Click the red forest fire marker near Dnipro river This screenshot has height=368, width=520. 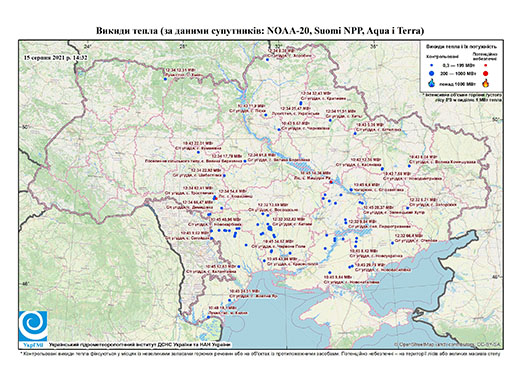(x=331, y=182)
